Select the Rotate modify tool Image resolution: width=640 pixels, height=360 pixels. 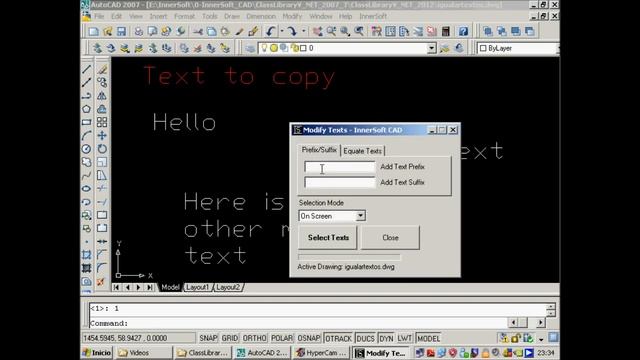(102, 149)
